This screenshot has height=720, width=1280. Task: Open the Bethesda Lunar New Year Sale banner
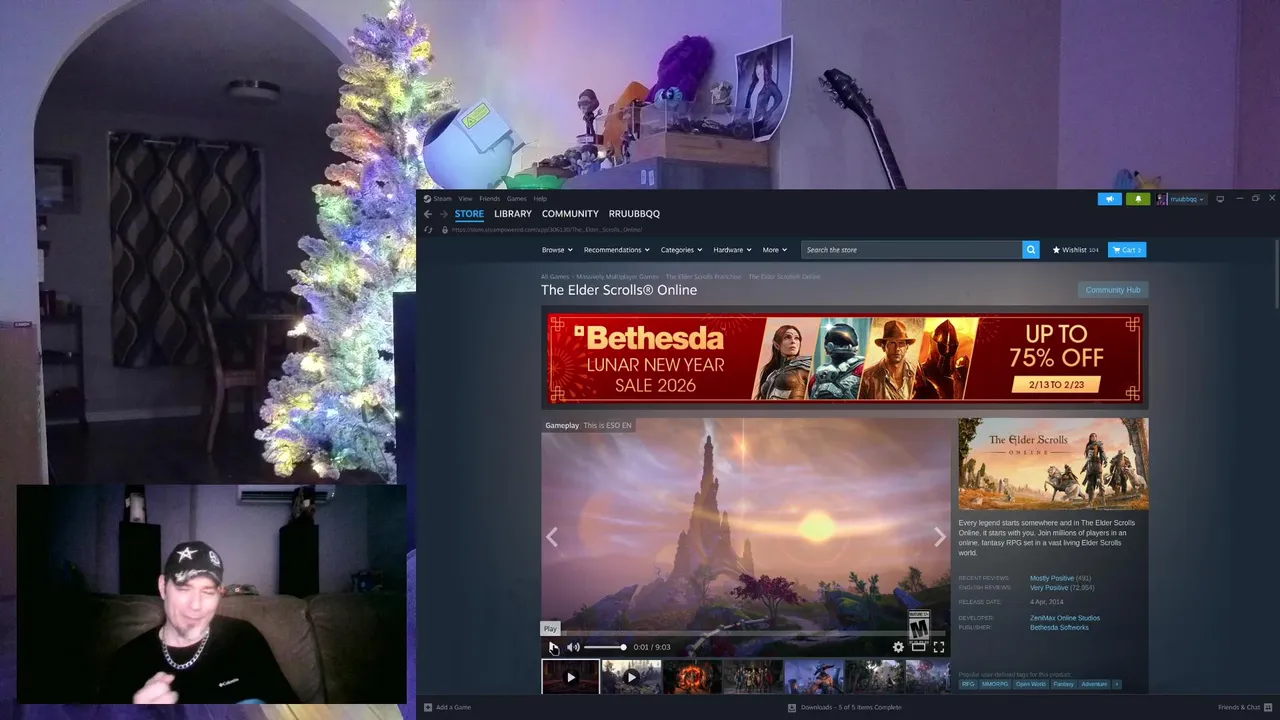coord(845,358)
